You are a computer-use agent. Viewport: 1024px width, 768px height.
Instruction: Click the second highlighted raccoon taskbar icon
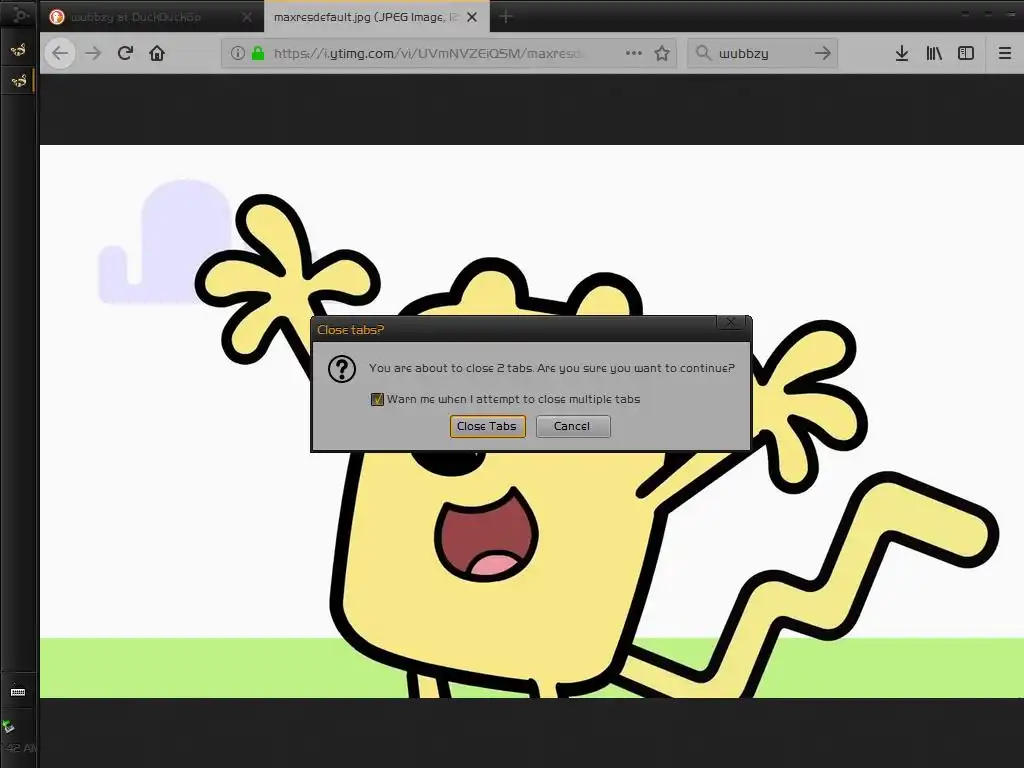[x=19, y=81]
